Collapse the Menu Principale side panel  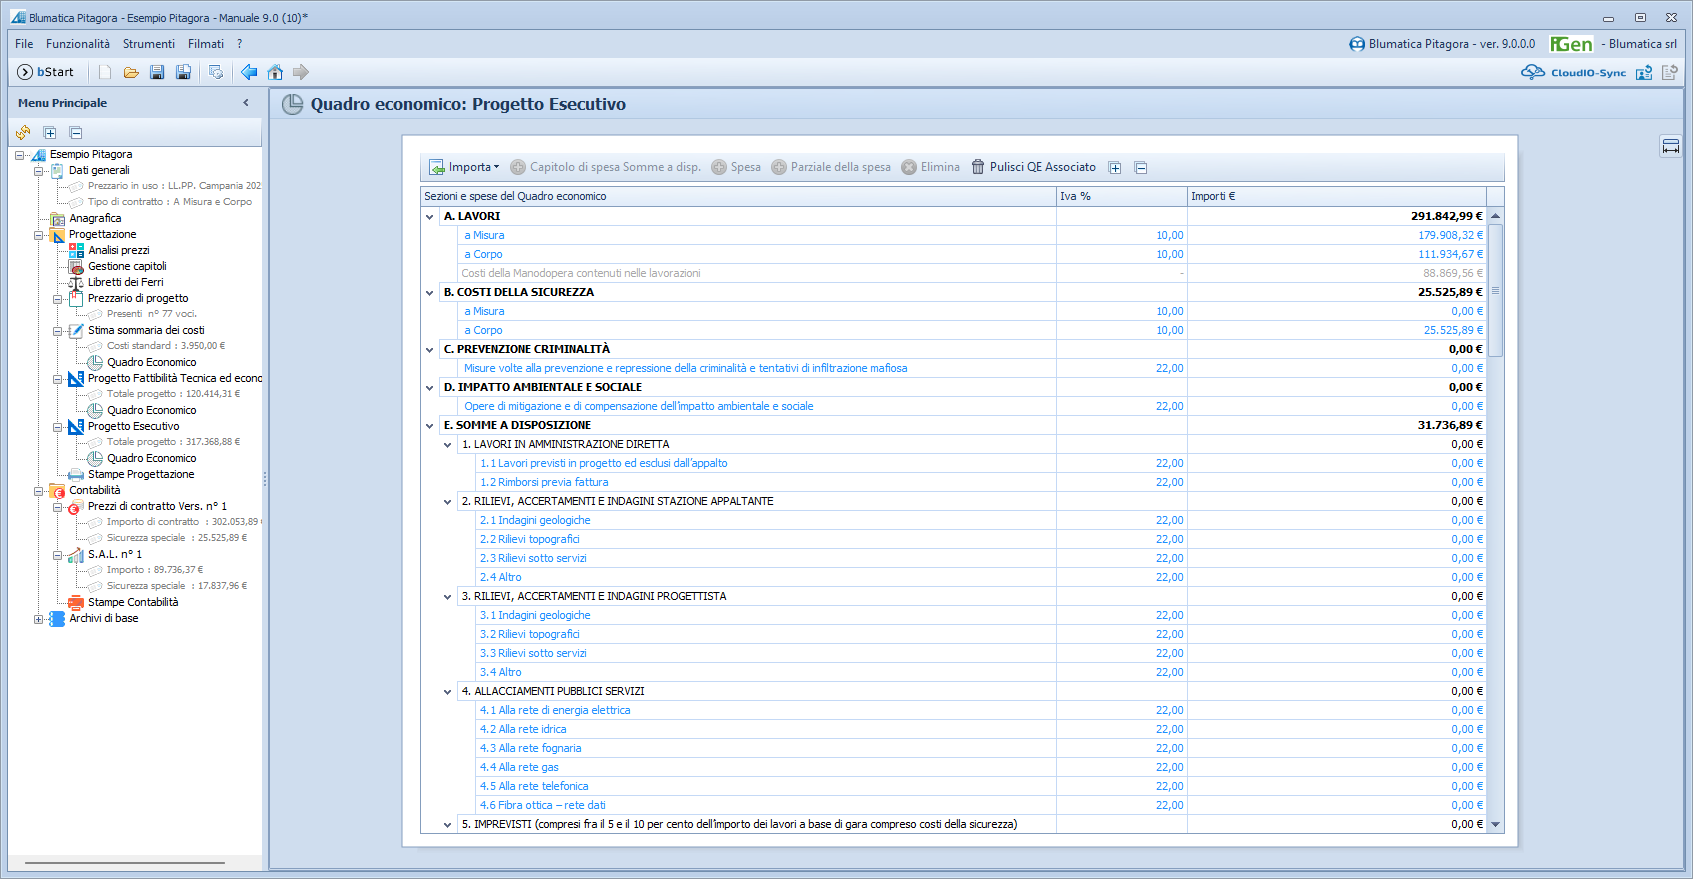point(246,103)
